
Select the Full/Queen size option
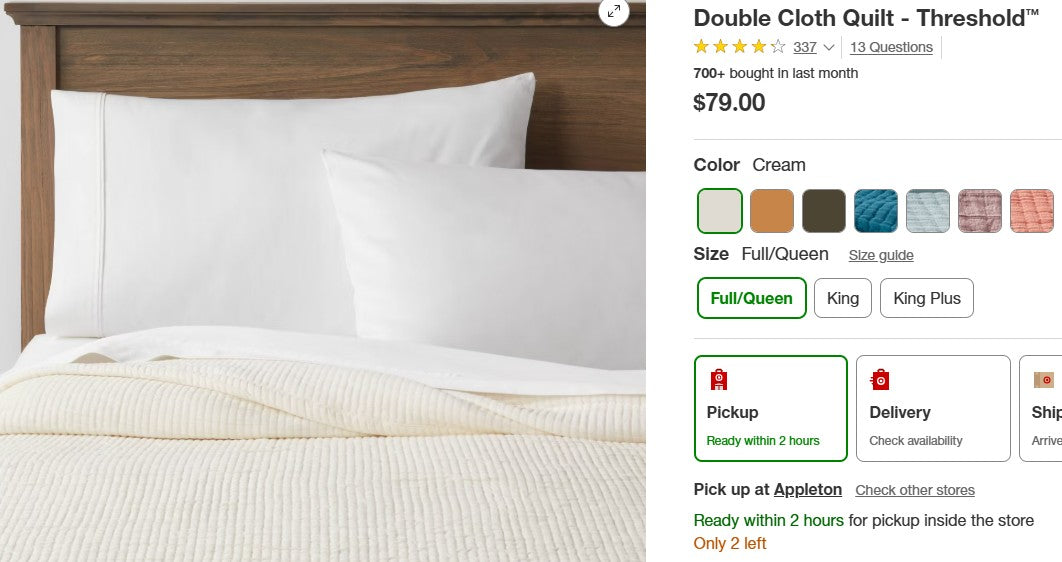pos(752,298)
